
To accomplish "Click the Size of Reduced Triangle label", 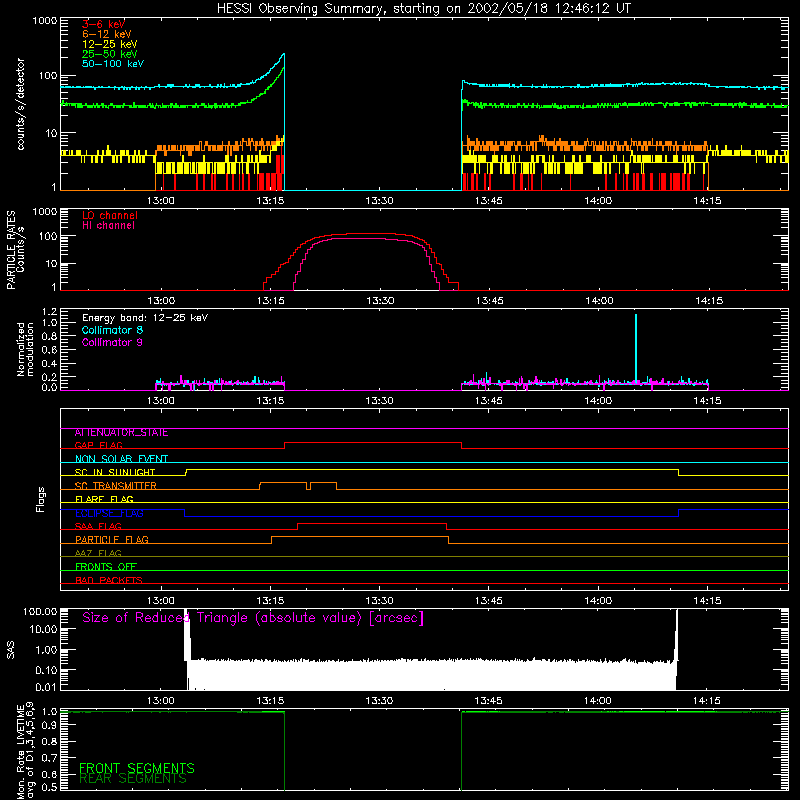I will click(253, 618).
